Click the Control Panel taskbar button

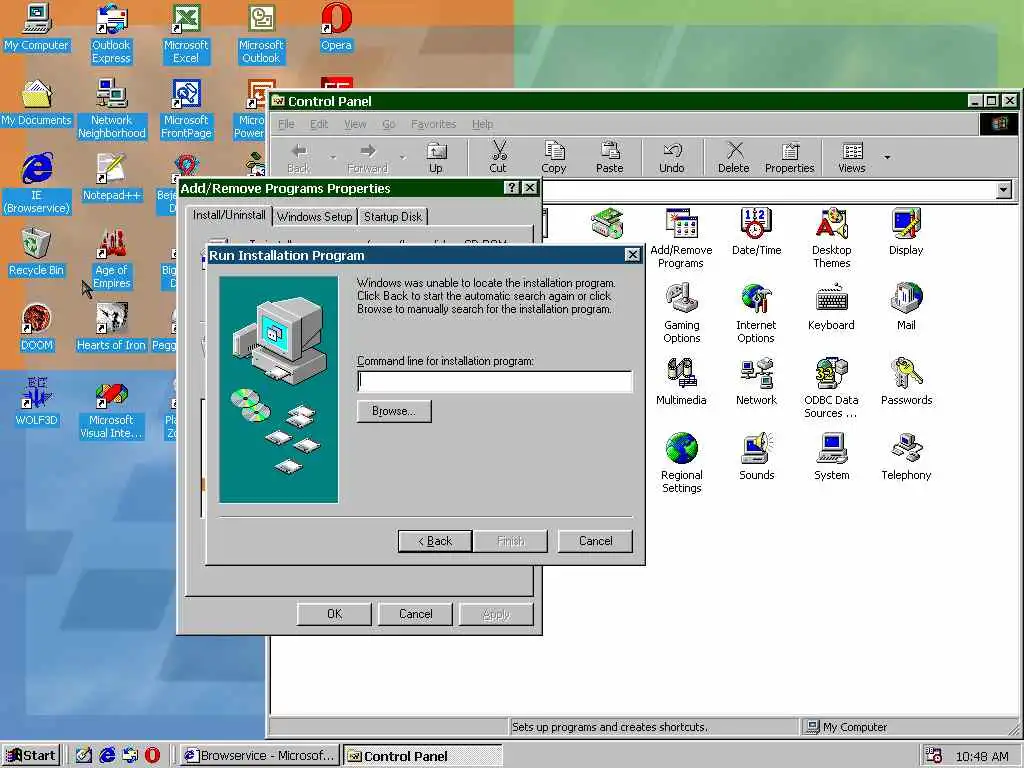(423, 756)
